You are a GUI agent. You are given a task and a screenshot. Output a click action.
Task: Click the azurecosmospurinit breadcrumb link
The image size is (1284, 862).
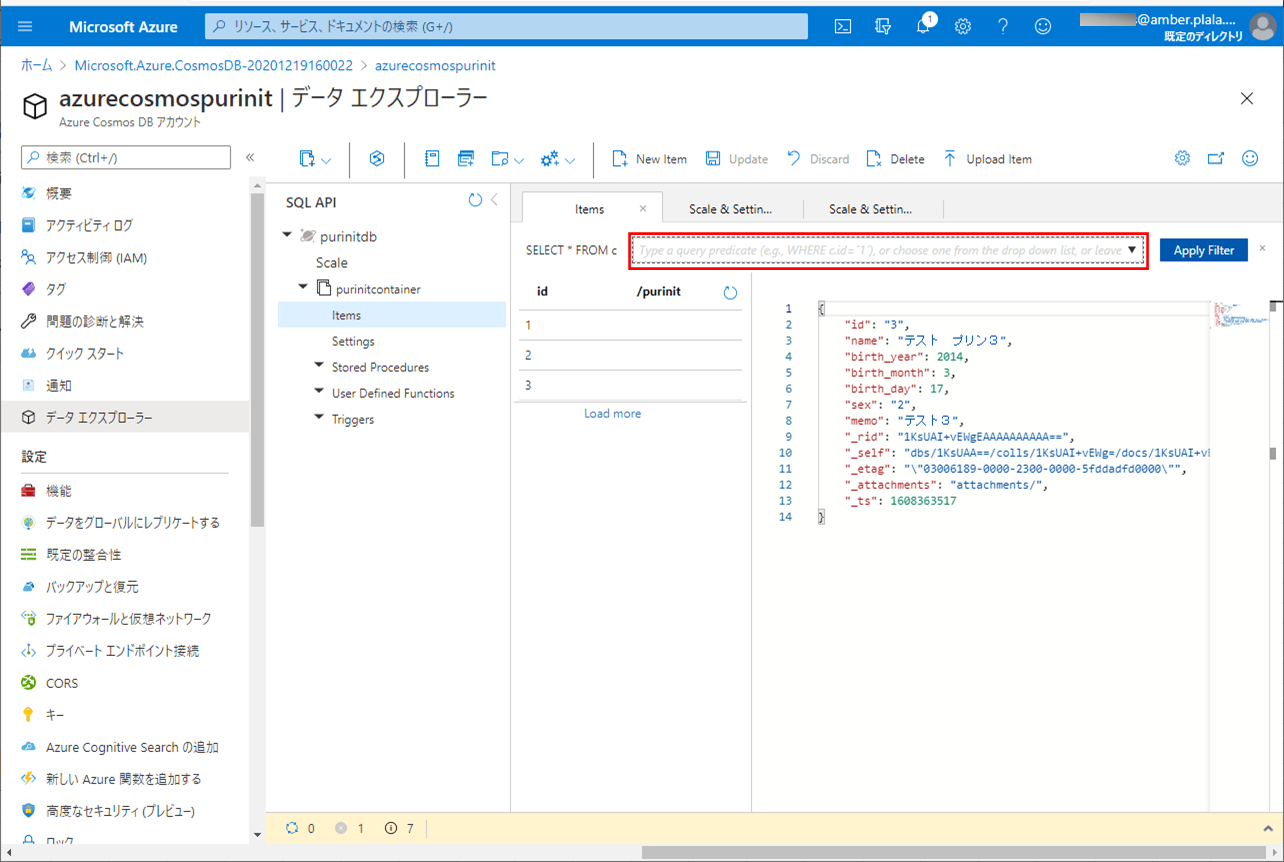point(435,65)
